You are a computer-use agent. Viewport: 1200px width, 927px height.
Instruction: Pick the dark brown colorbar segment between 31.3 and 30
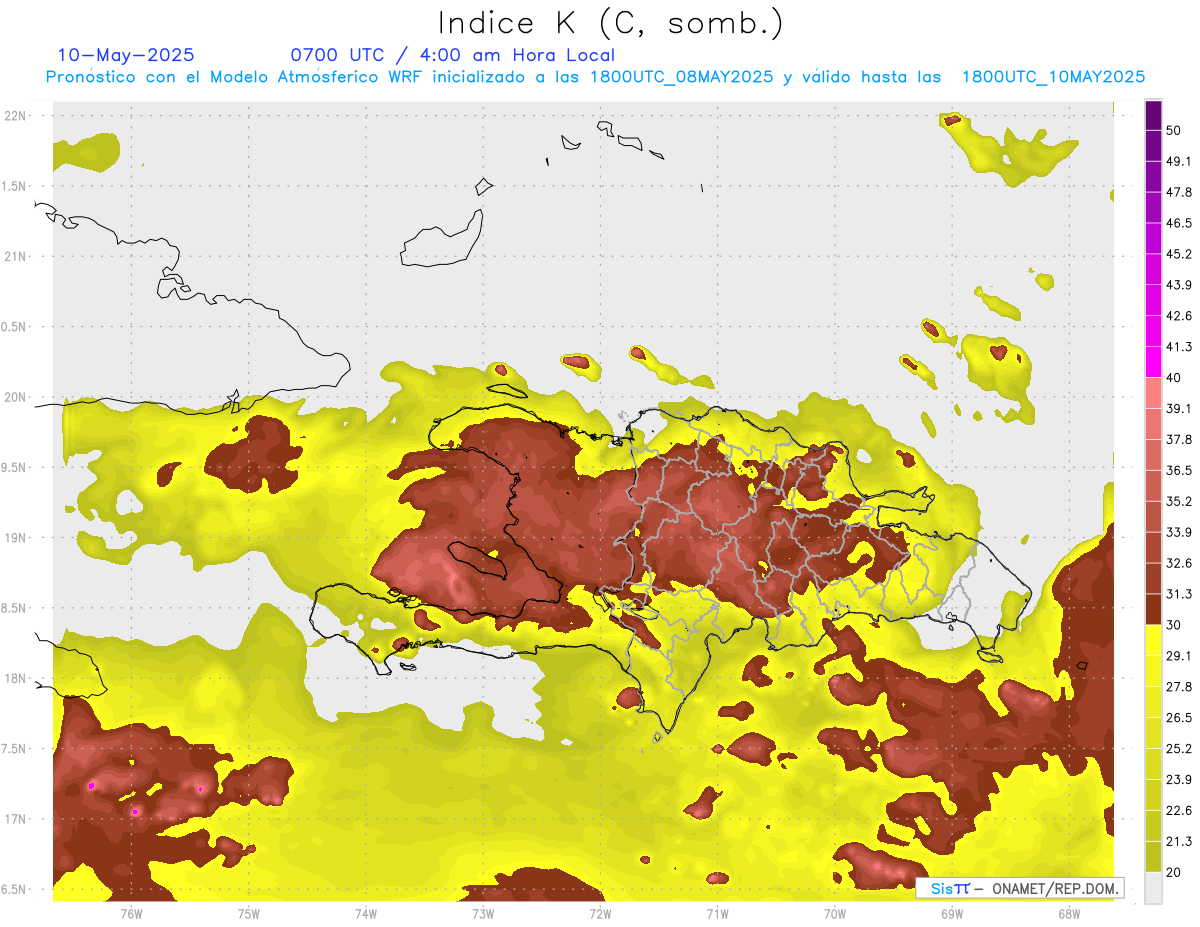coord(1153,609)
